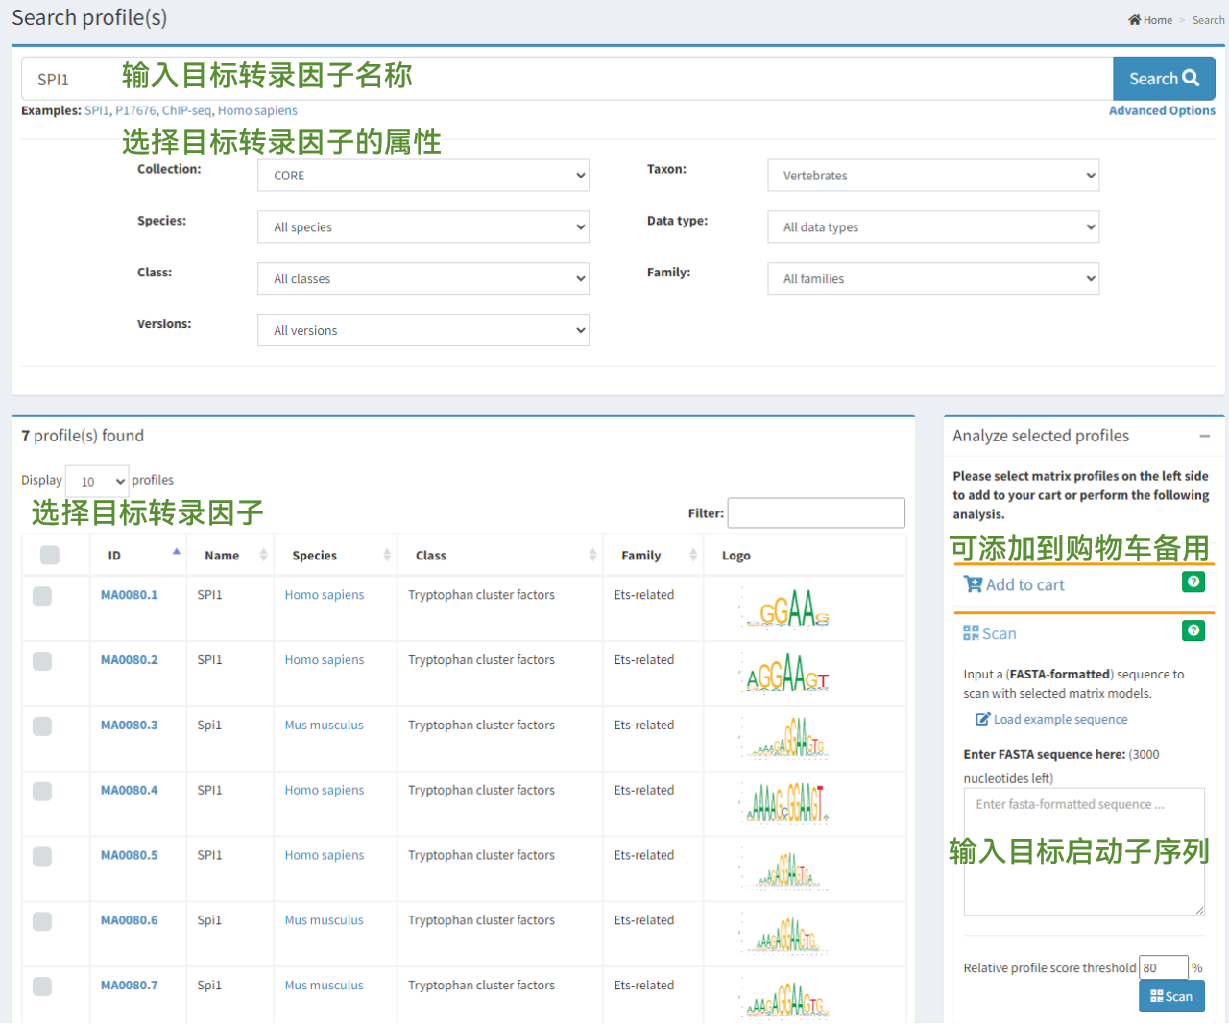Open the MA0080.3 profile ID link
1229x1024 pixels.
129,725
